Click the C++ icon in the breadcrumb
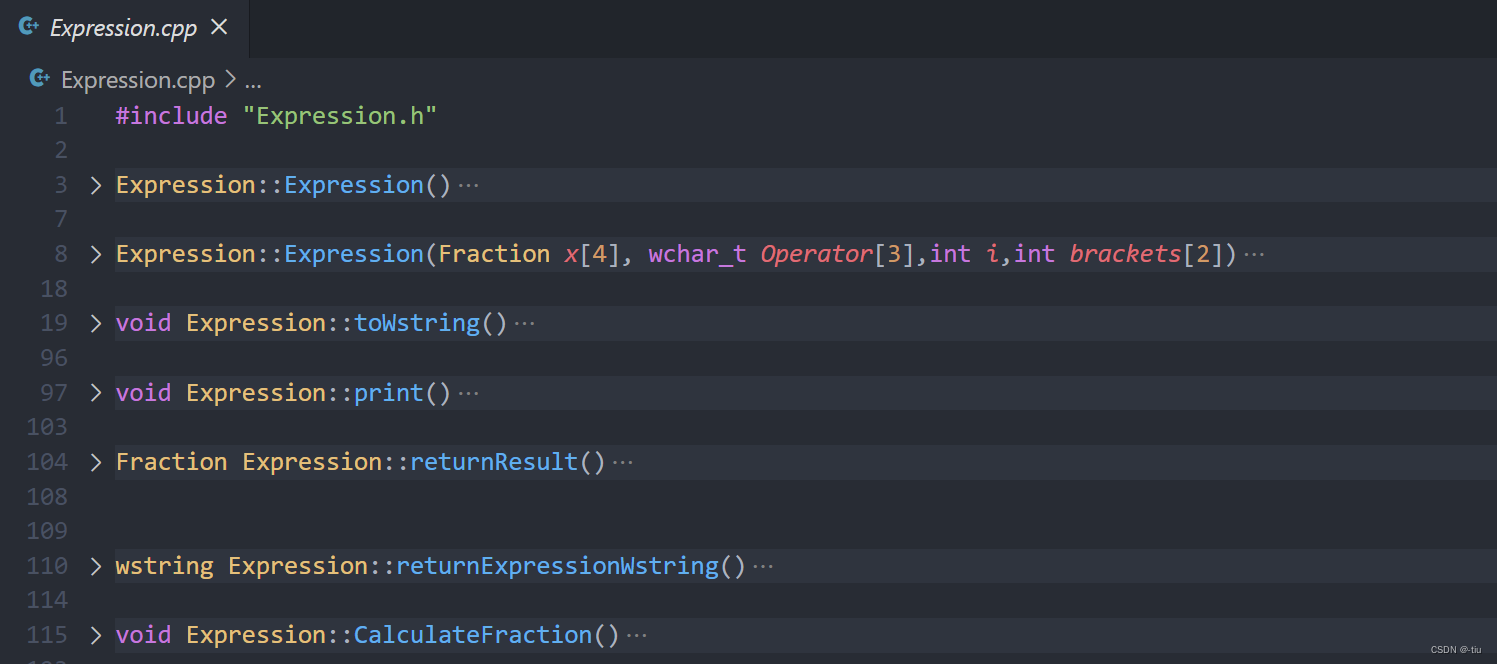This screenshot has height=664, width=1497. tap(40, 78)
